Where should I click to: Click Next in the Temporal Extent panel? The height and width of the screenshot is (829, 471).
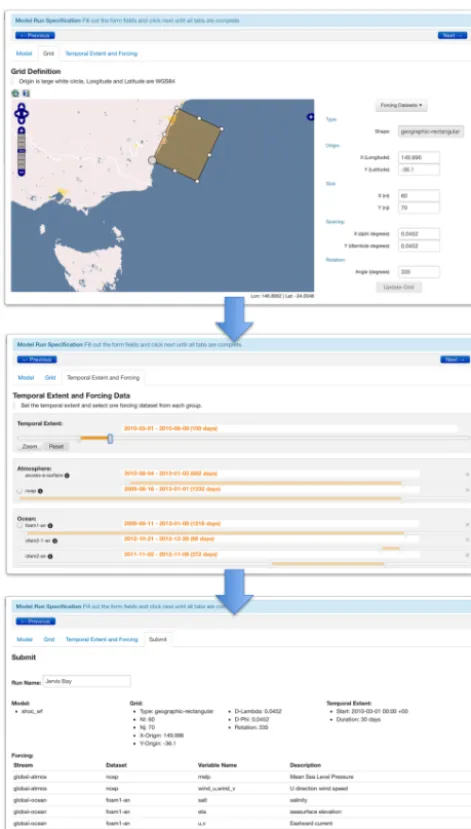(x=455, y=360)
